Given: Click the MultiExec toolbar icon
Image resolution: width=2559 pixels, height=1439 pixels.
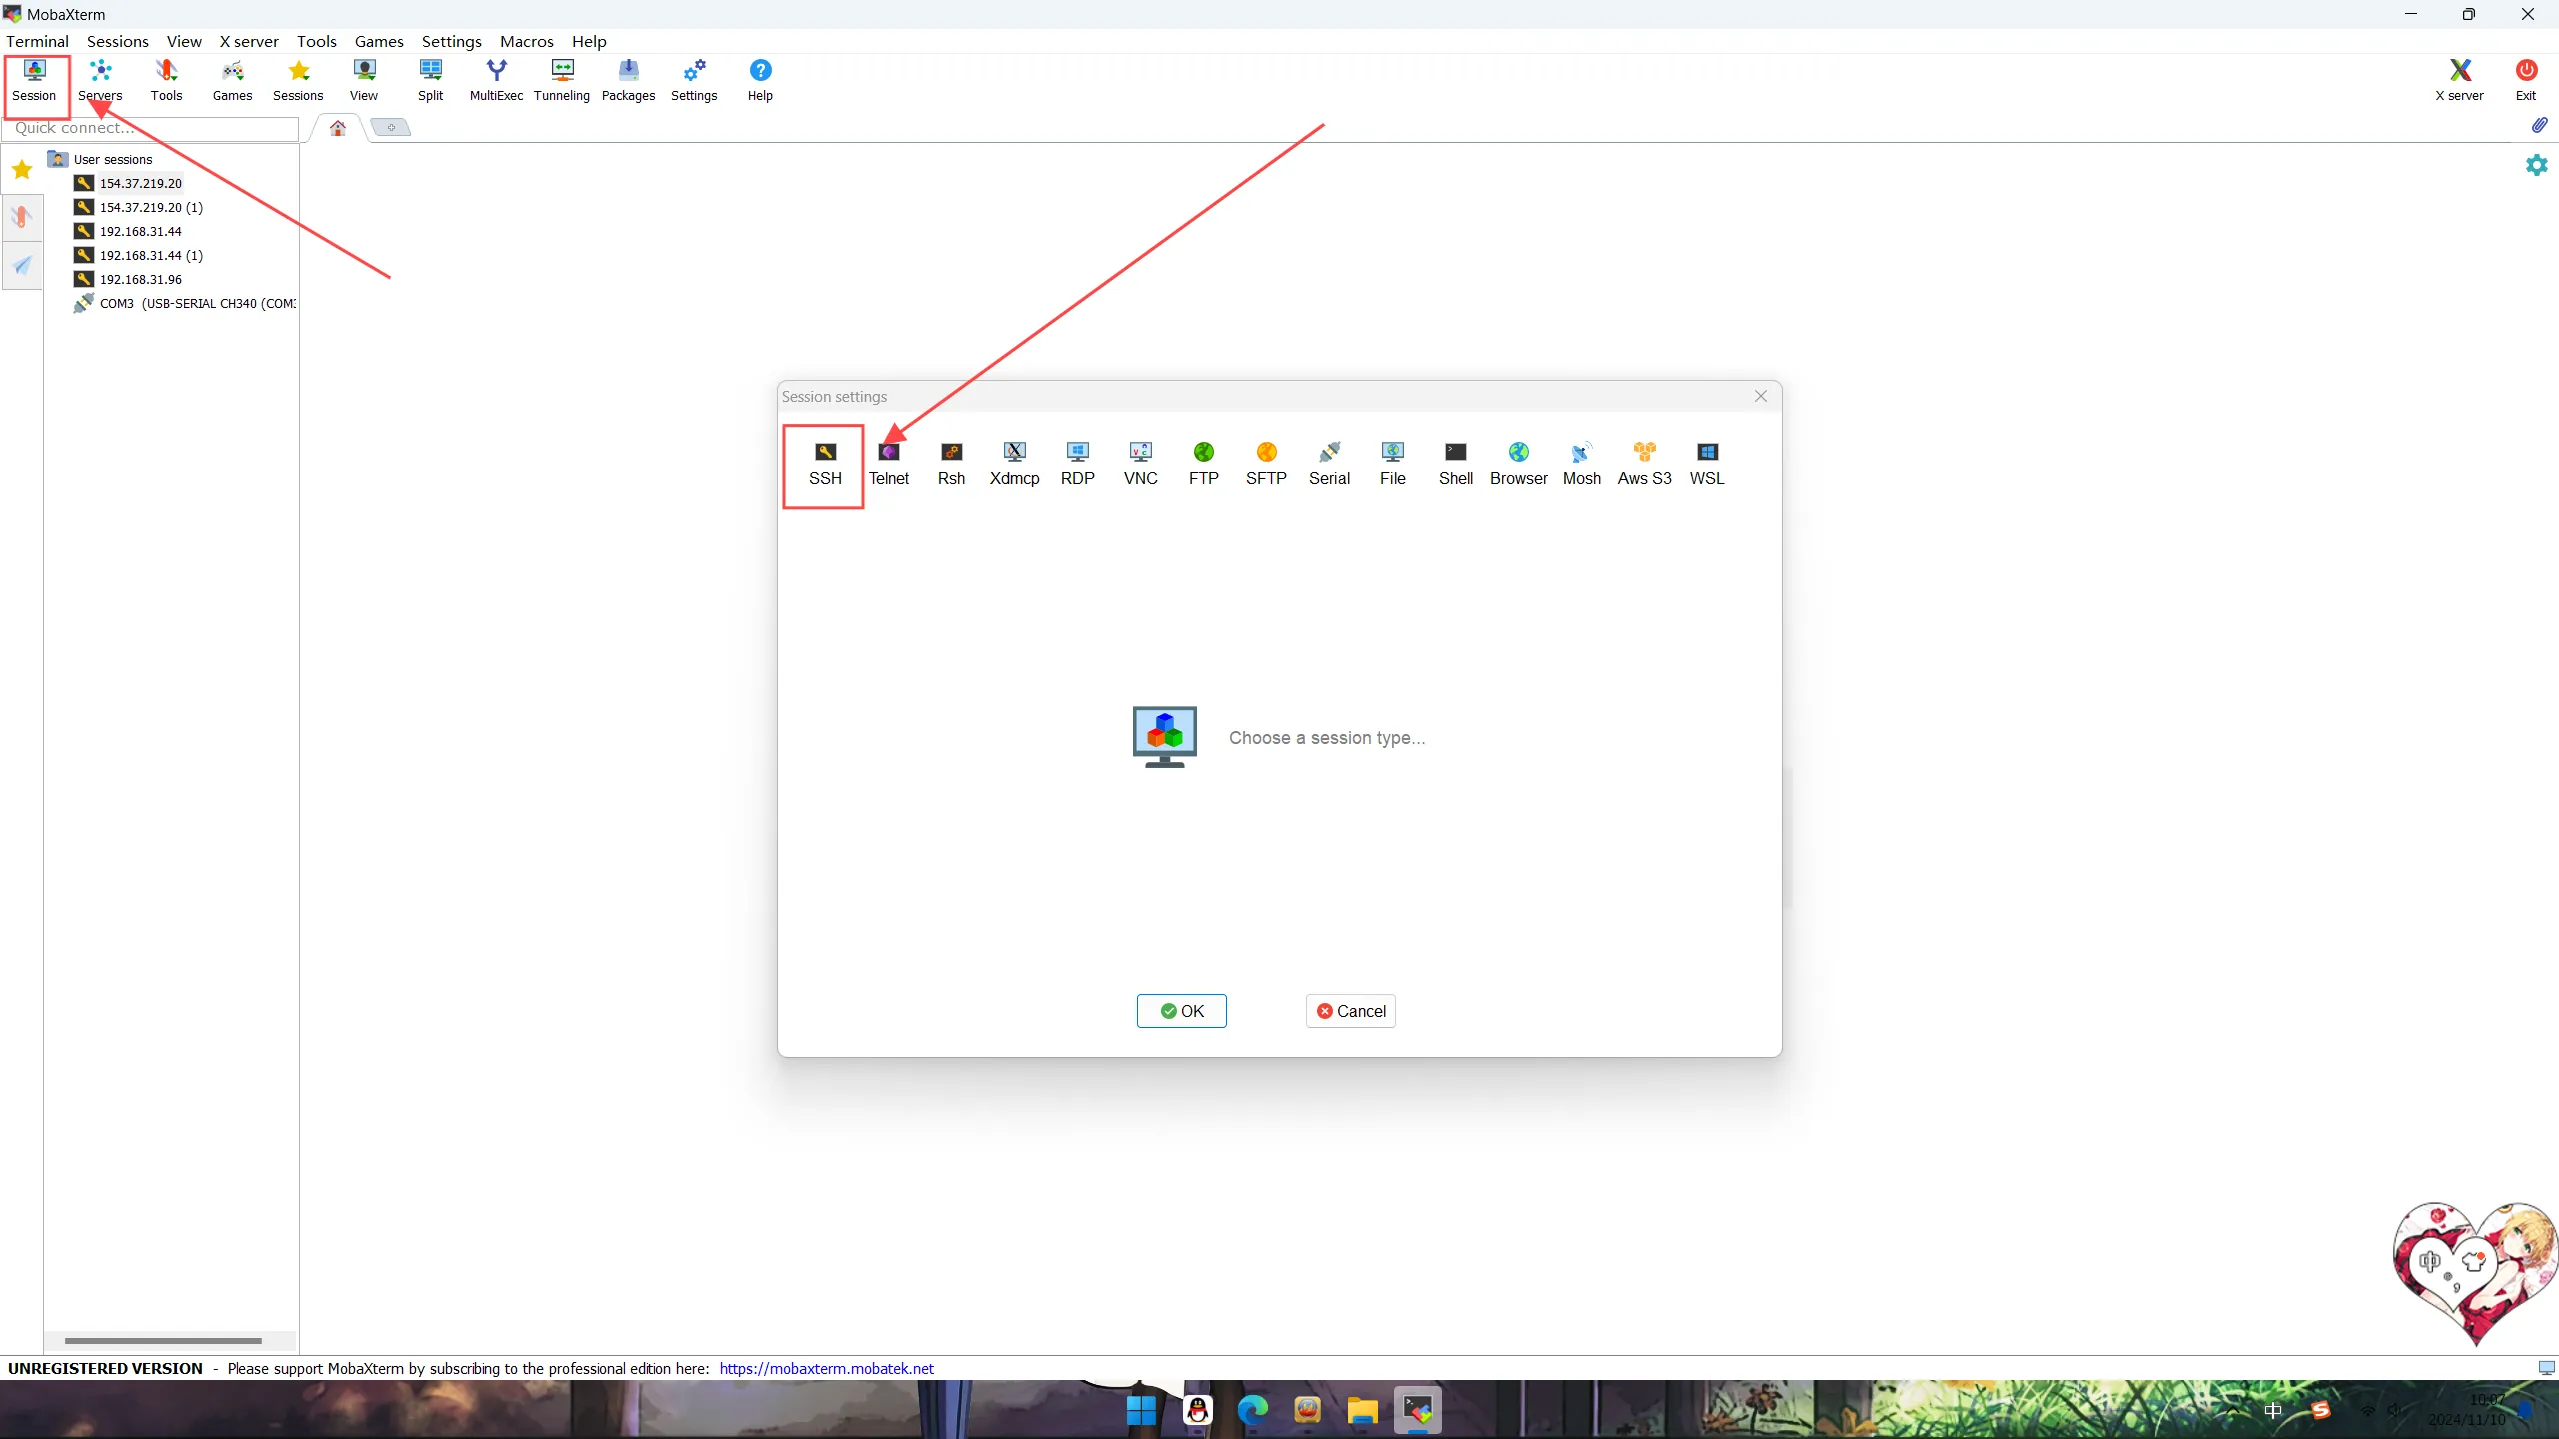Looking at the screenshot, I should click(496, 80).
